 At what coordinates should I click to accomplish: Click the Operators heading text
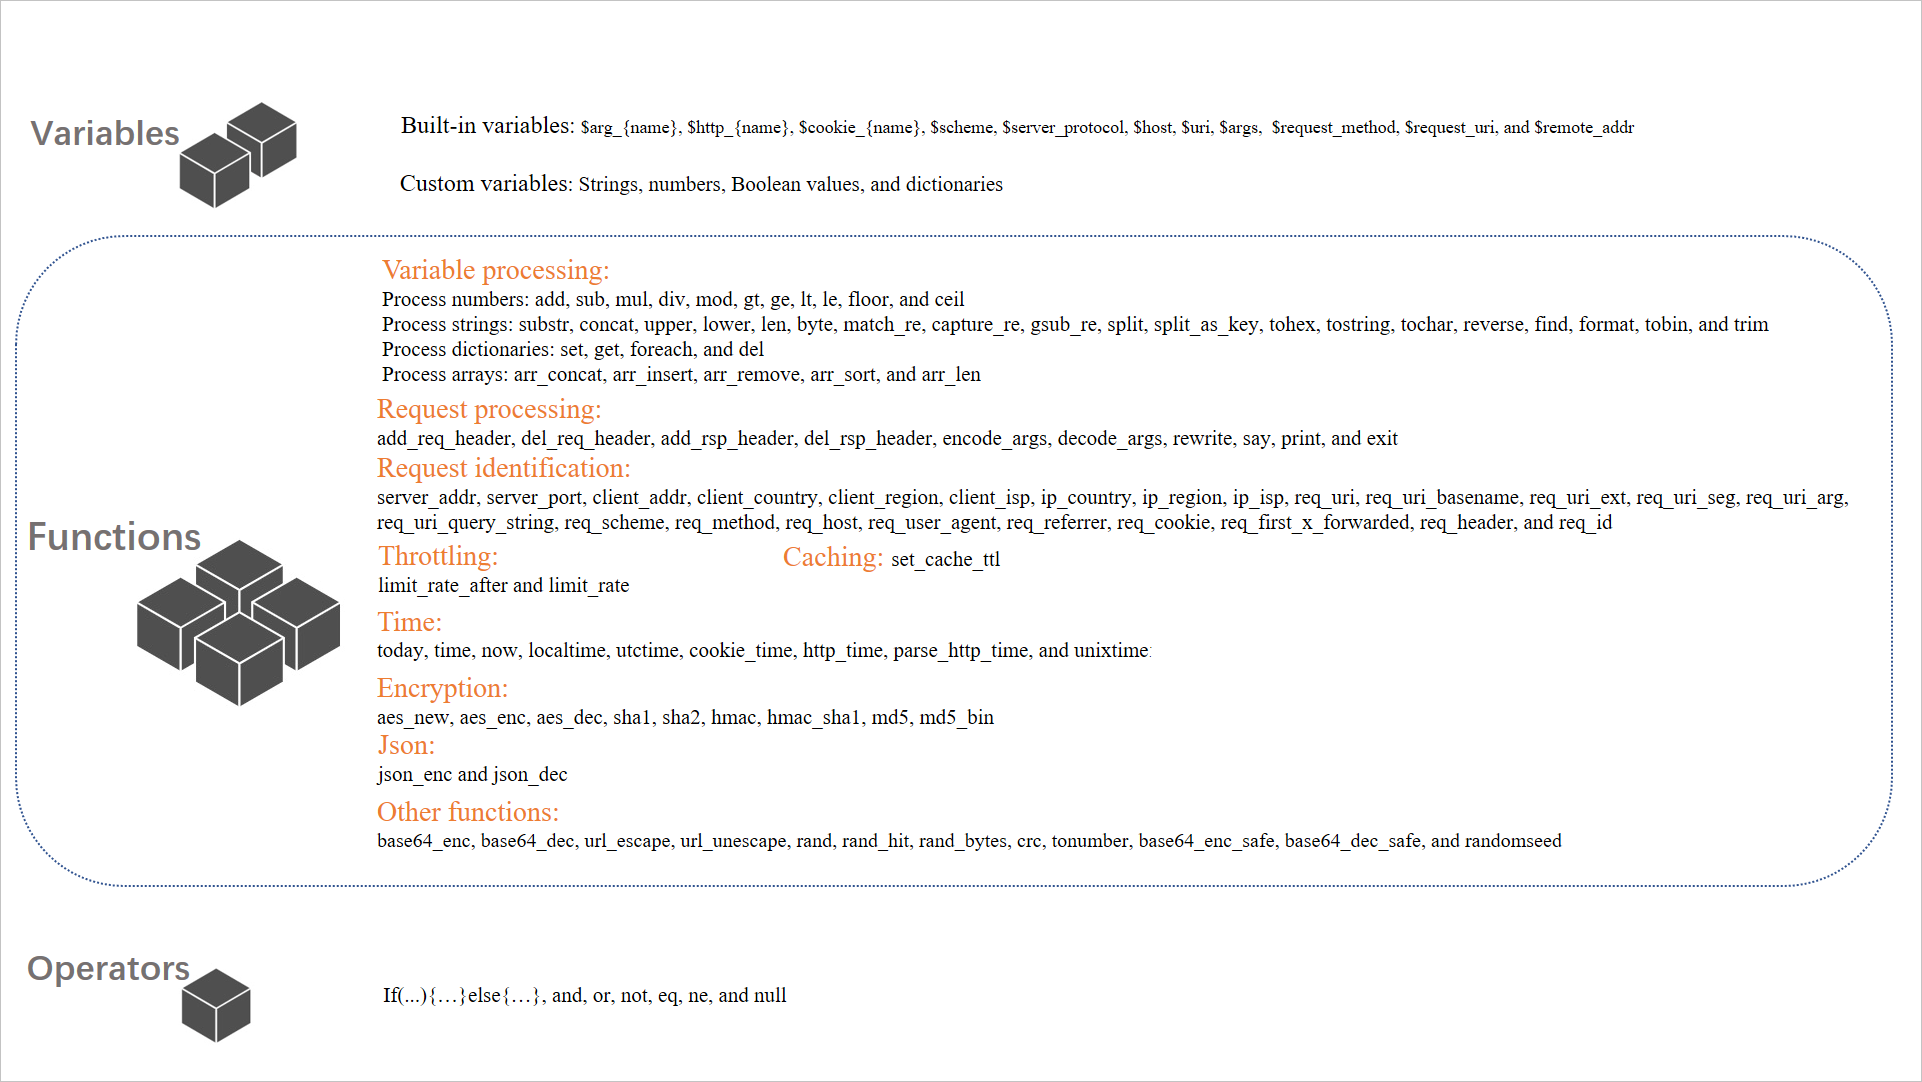tap(108, 968)
